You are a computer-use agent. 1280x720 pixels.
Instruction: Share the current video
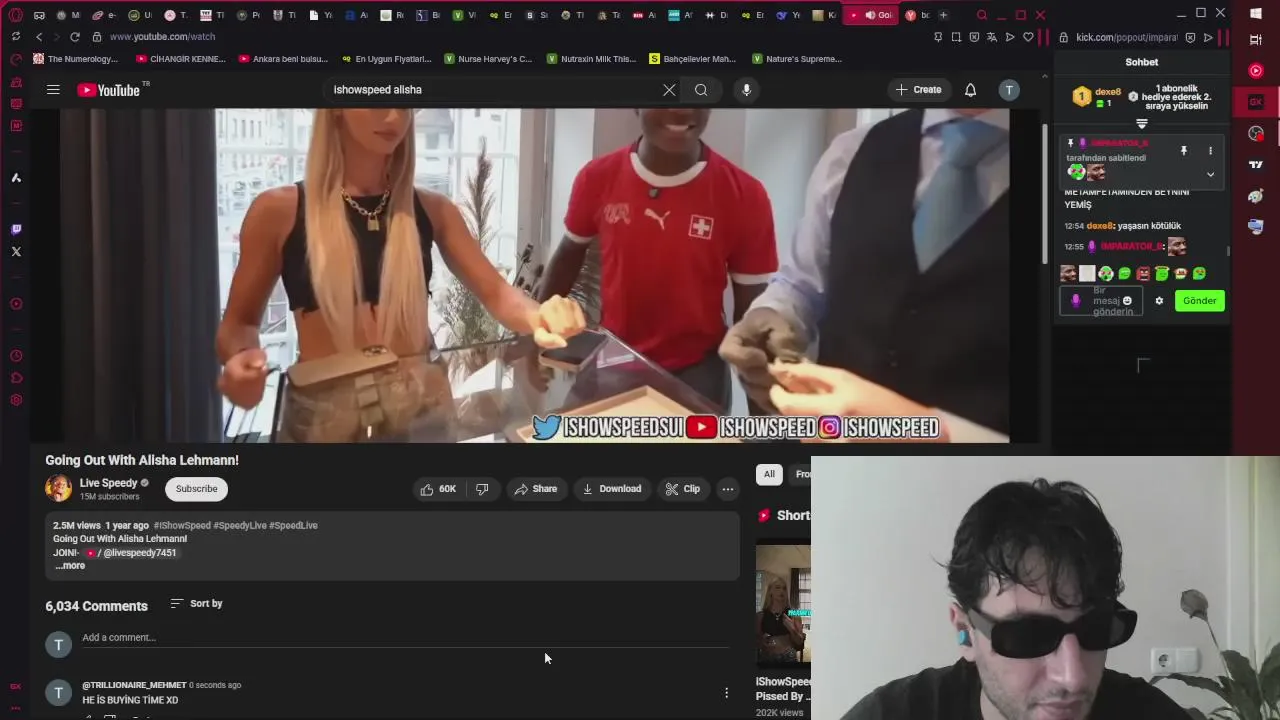(x=536, y=489)
